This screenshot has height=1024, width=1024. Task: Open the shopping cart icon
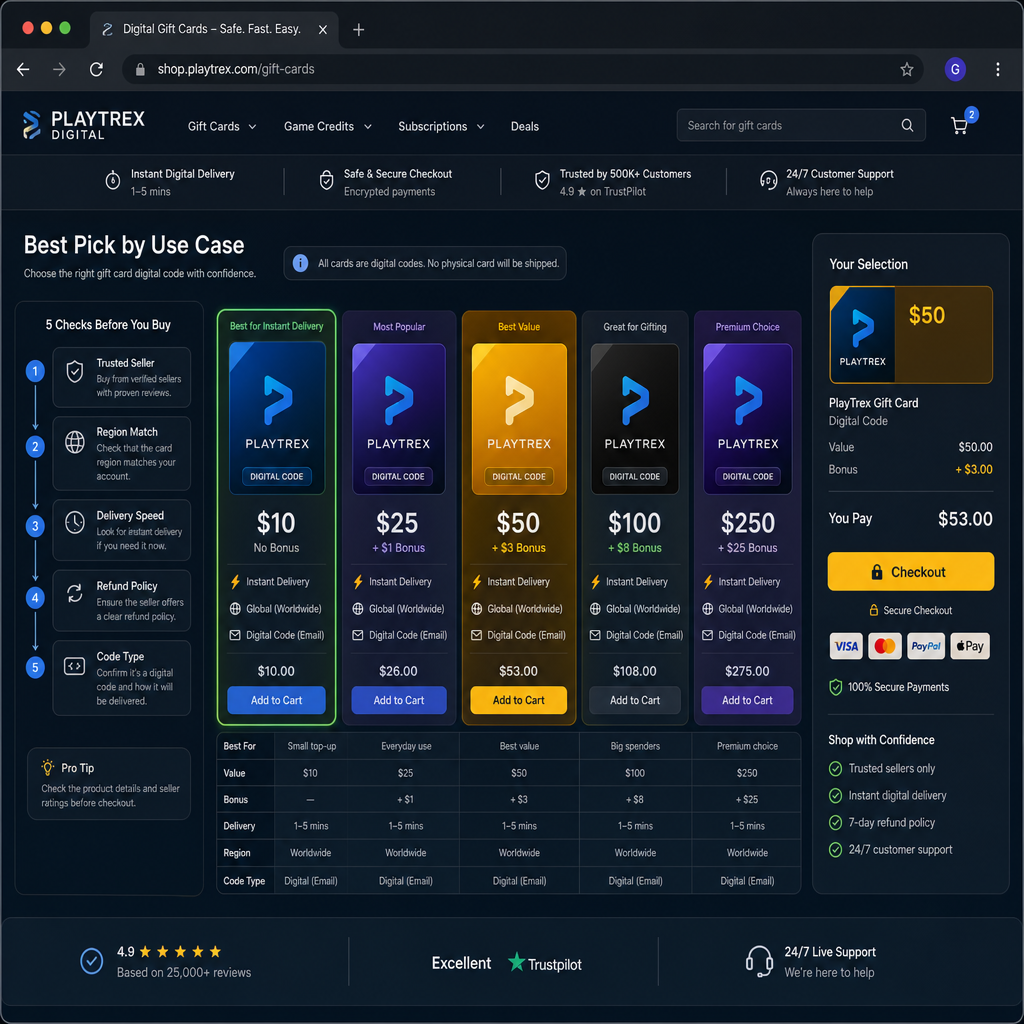point(959,125)
